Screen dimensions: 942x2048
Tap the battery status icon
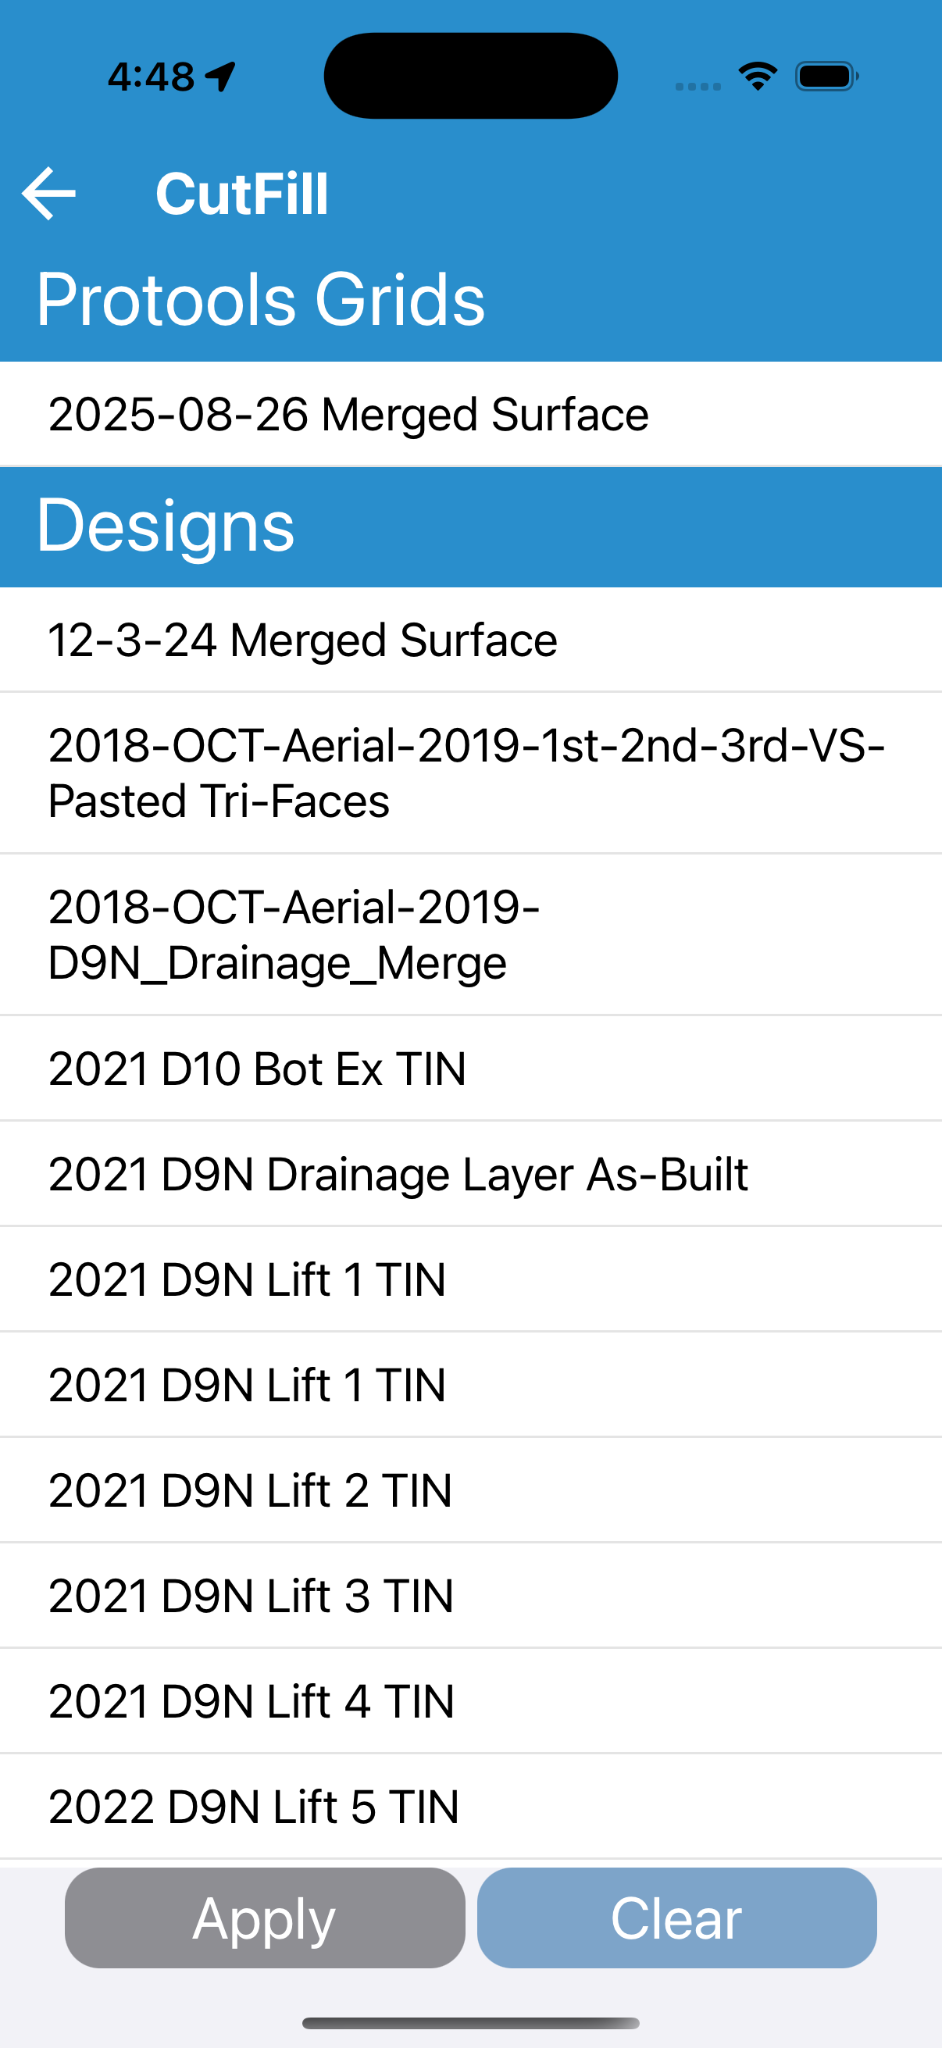[826, 76]
